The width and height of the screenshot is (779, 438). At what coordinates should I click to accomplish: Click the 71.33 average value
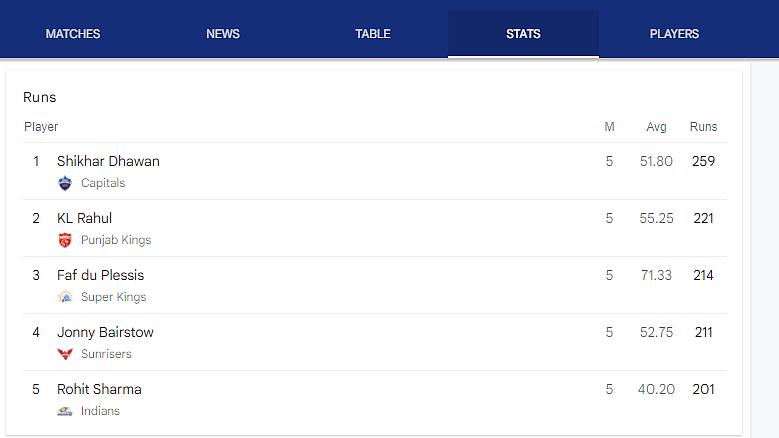click(656, 275)
